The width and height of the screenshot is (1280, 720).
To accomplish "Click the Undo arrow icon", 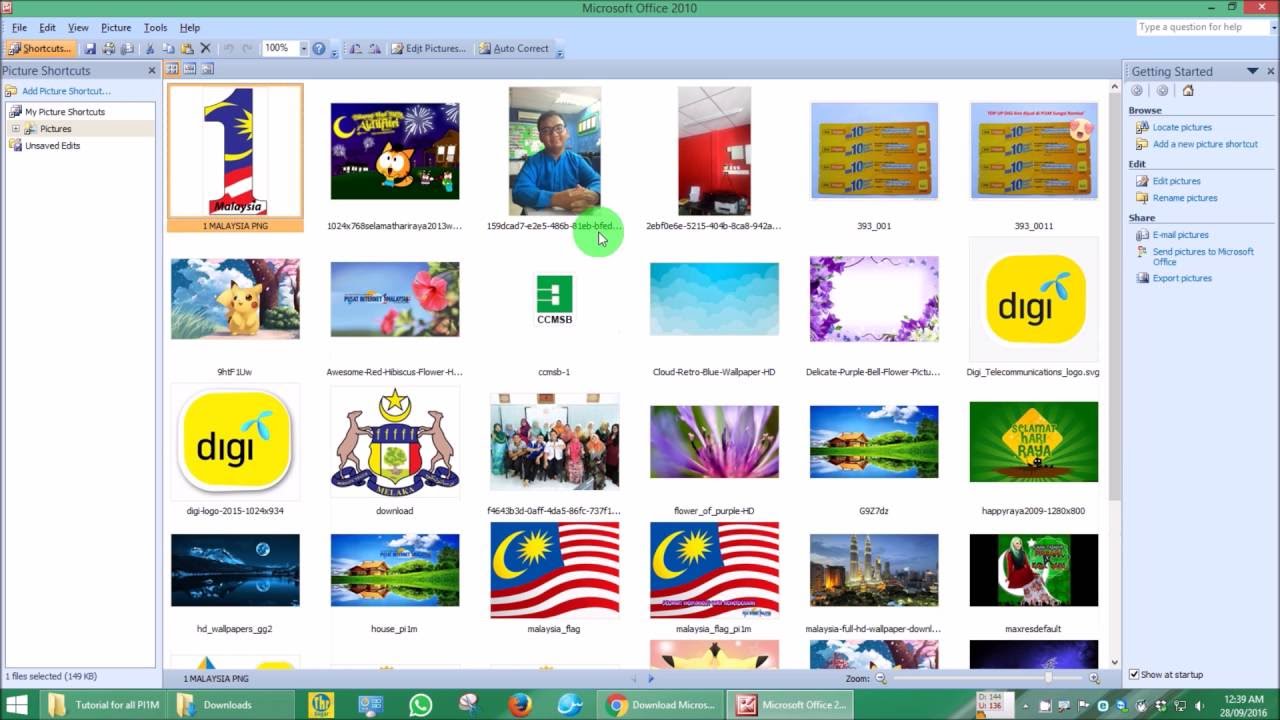I will (x=228, y=48).
